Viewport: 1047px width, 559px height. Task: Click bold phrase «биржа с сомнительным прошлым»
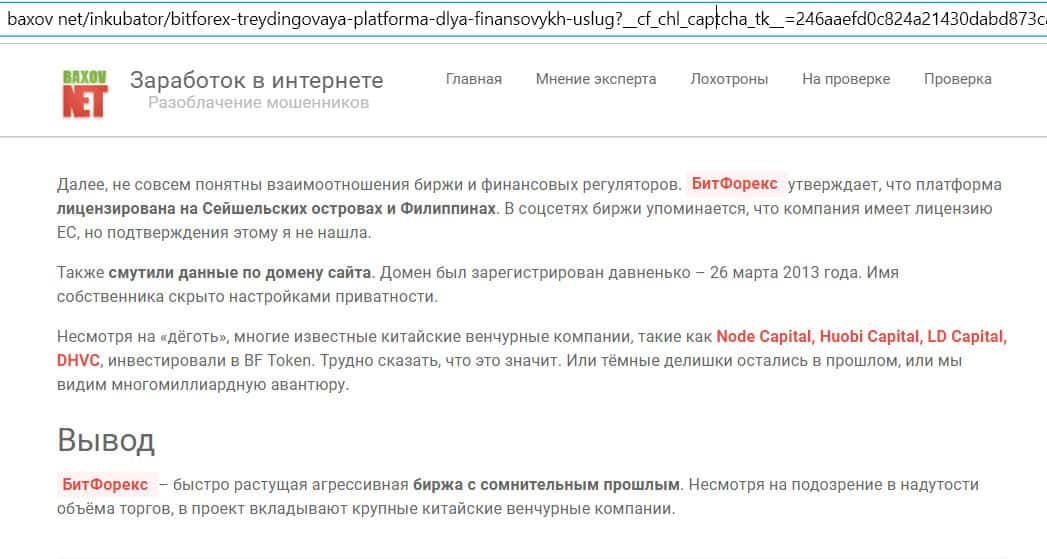coord(547,485)
